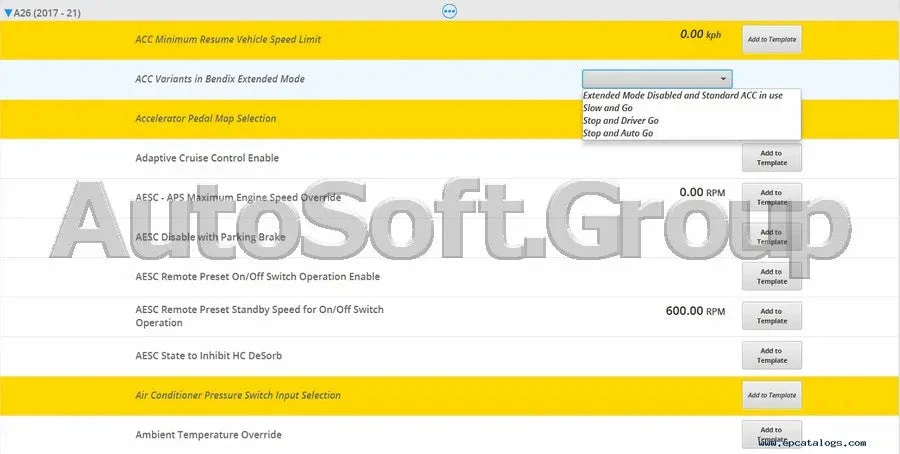Select 'Extended Mode Disabled and Standard ACC in use'

coord(682,95)
